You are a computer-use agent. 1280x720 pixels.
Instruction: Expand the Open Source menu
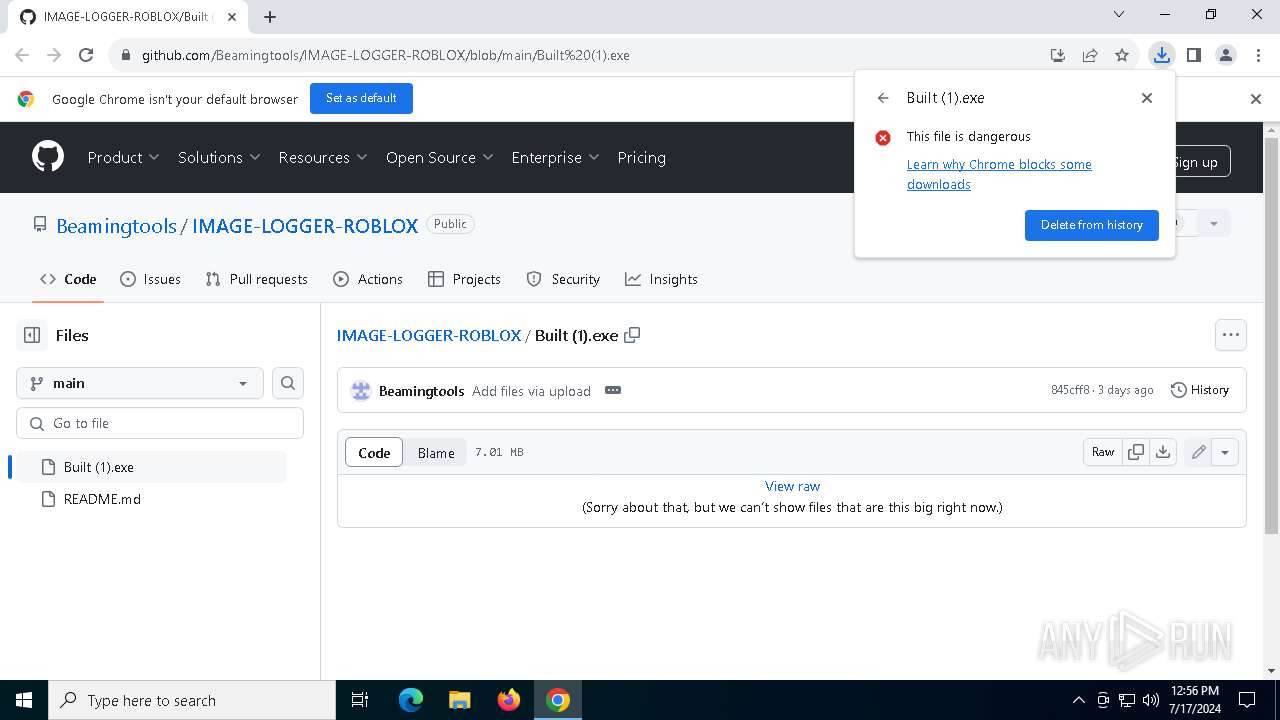point(440,157)
